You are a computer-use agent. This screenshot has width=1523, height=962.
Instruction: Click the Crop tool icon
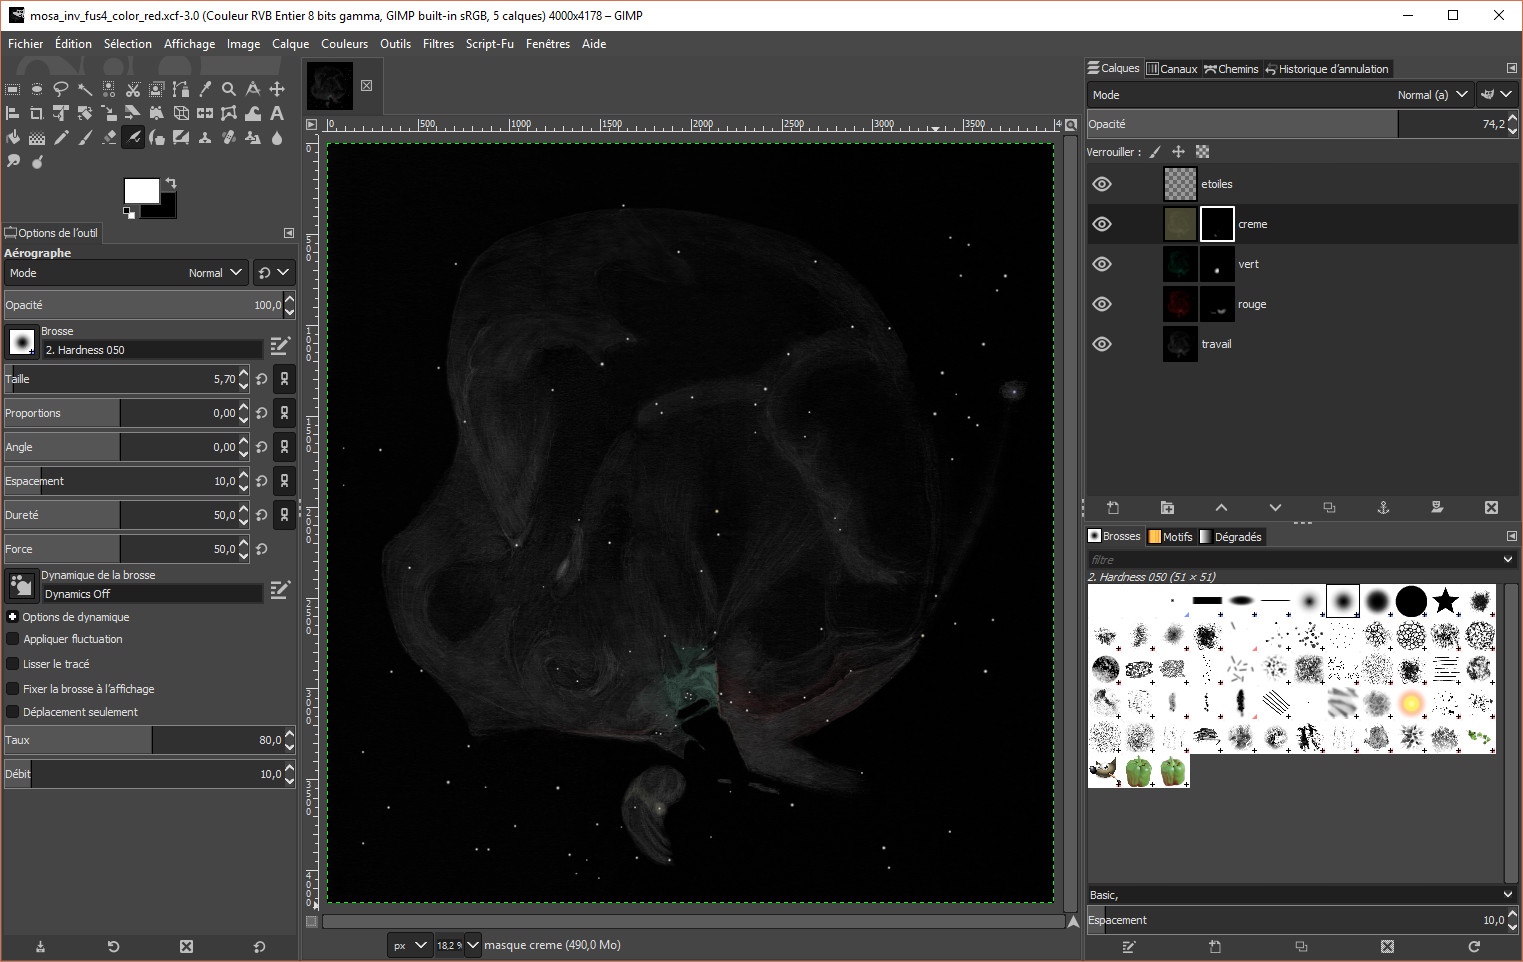coord(37,113)
